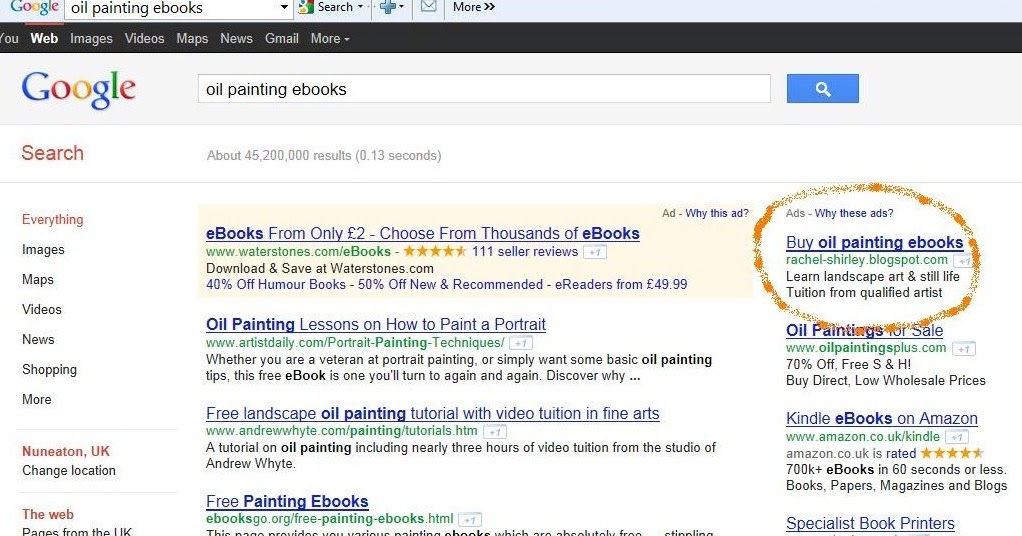Filter results by Videos in left sidebar
This screenshot has width=1022, height=536.
tap(42, 309)
